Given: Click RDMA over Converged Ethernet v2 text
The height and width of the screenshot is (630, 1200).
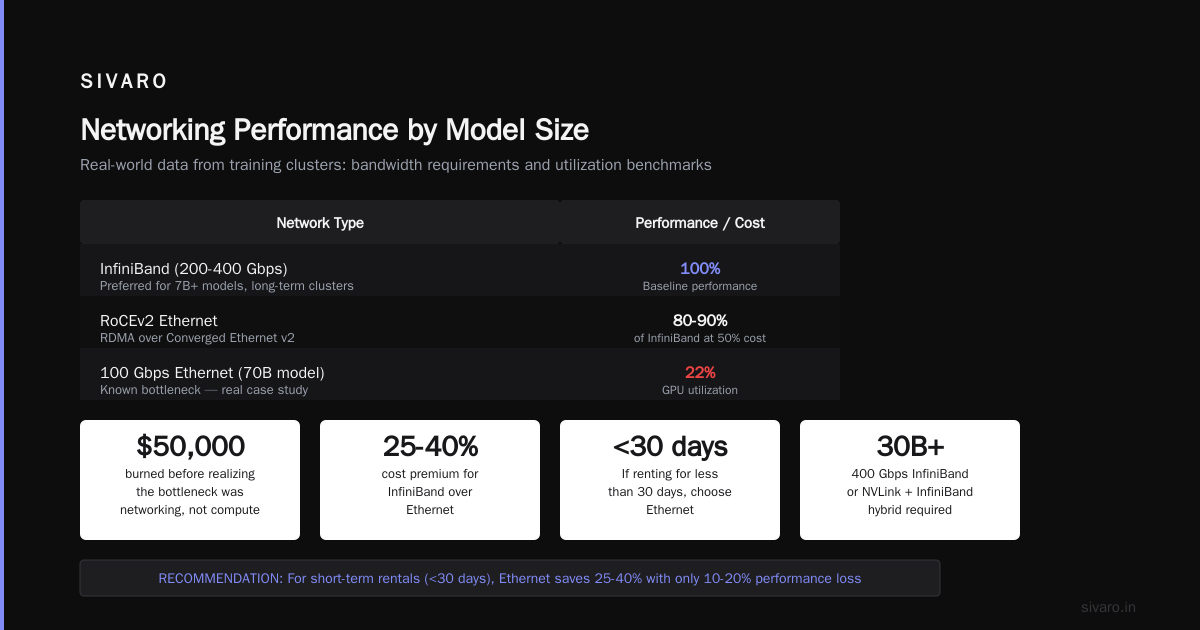Looking at the screenshot, I should pos(197,338).
